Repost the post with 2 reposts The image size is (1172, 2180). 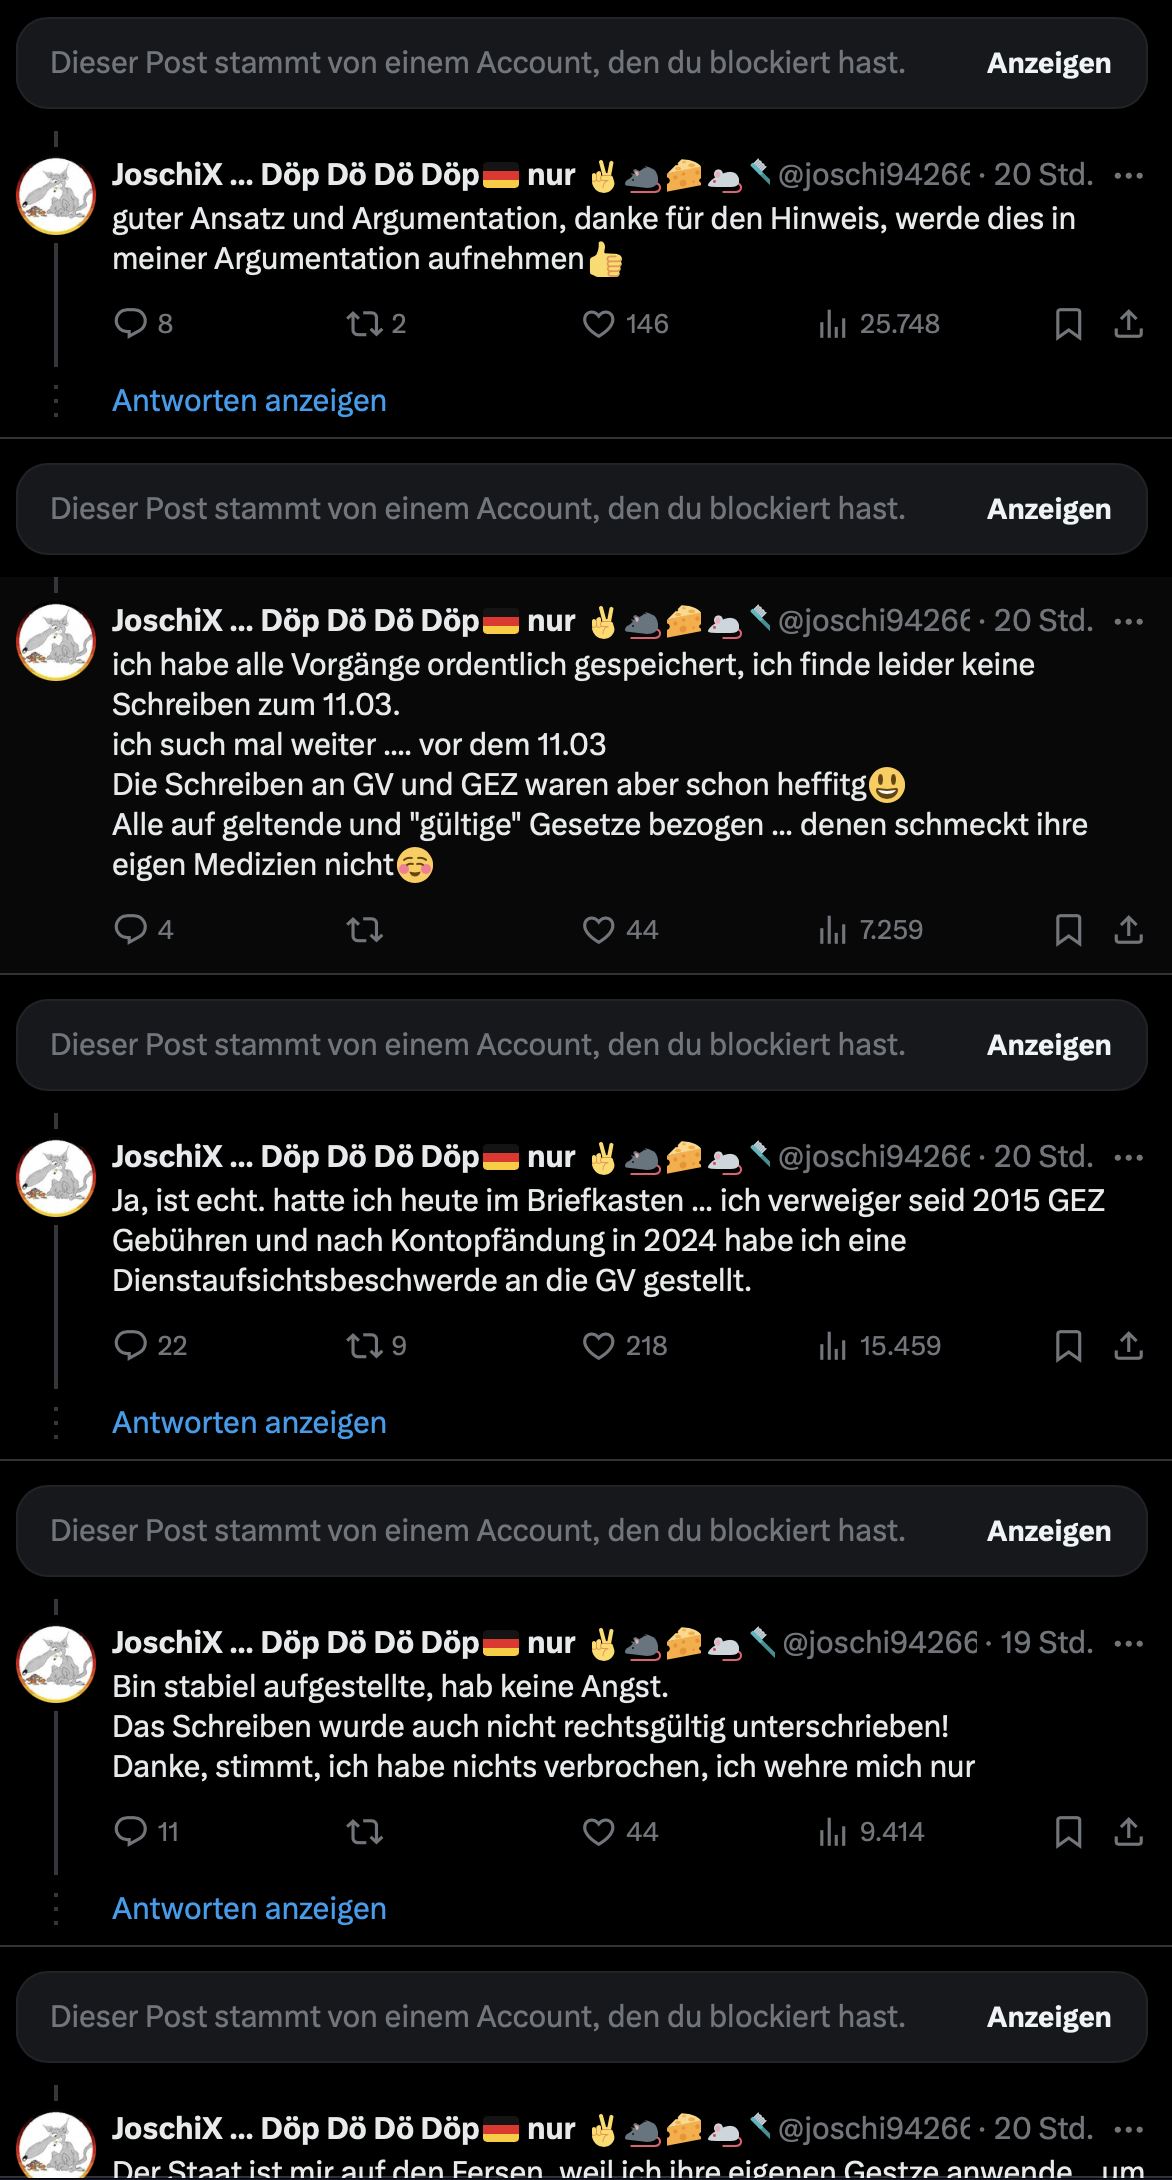[x=364, y=324]
